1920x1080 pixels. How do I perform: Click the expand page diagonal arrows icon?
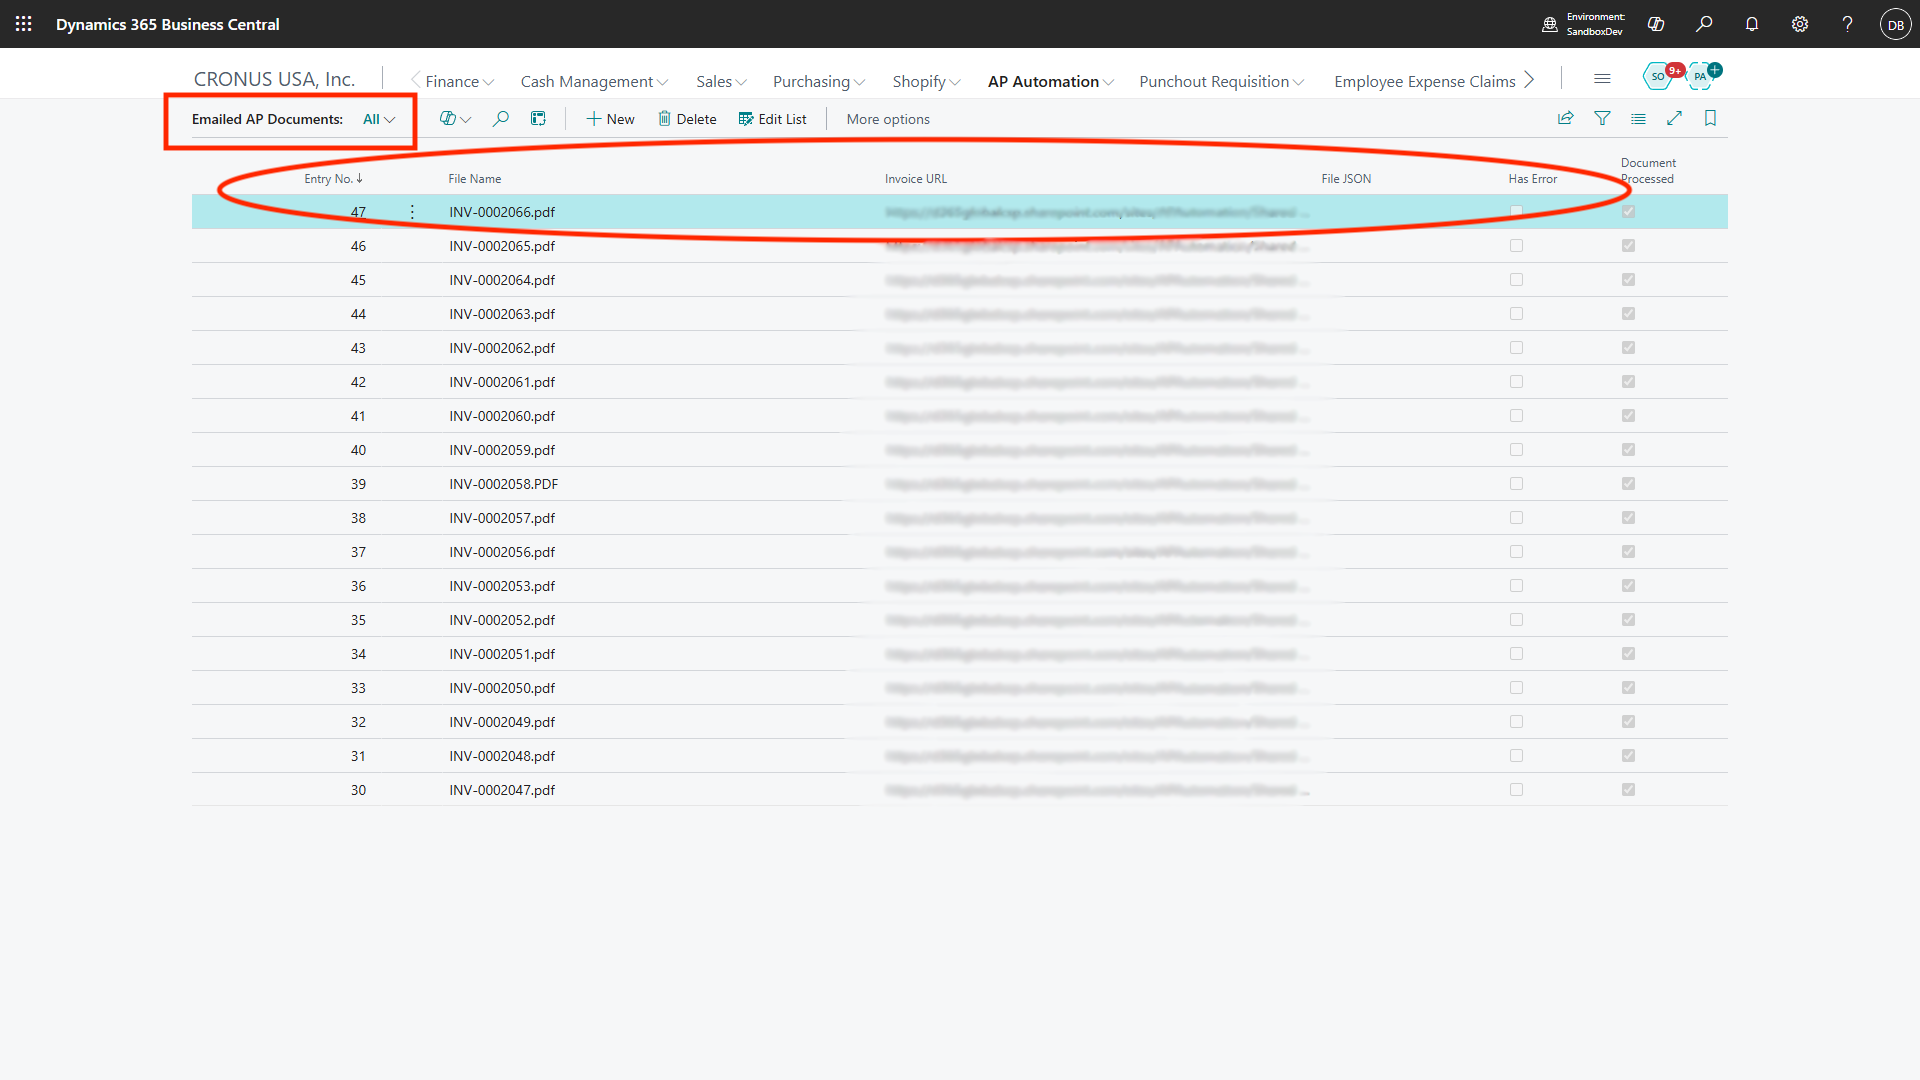pos(1674,119)
